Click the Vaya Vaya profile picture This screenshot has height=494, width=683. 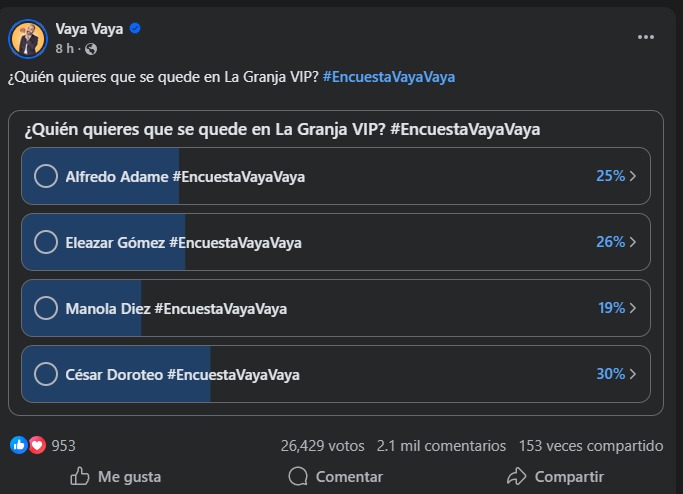[x=28, y=38]
